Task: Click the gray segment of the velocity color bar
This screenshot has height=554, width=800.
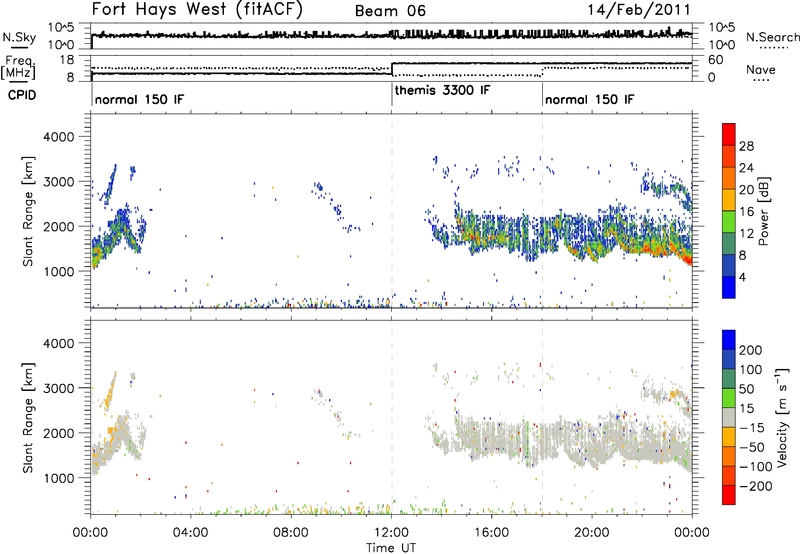Action: tap(729, 418)
